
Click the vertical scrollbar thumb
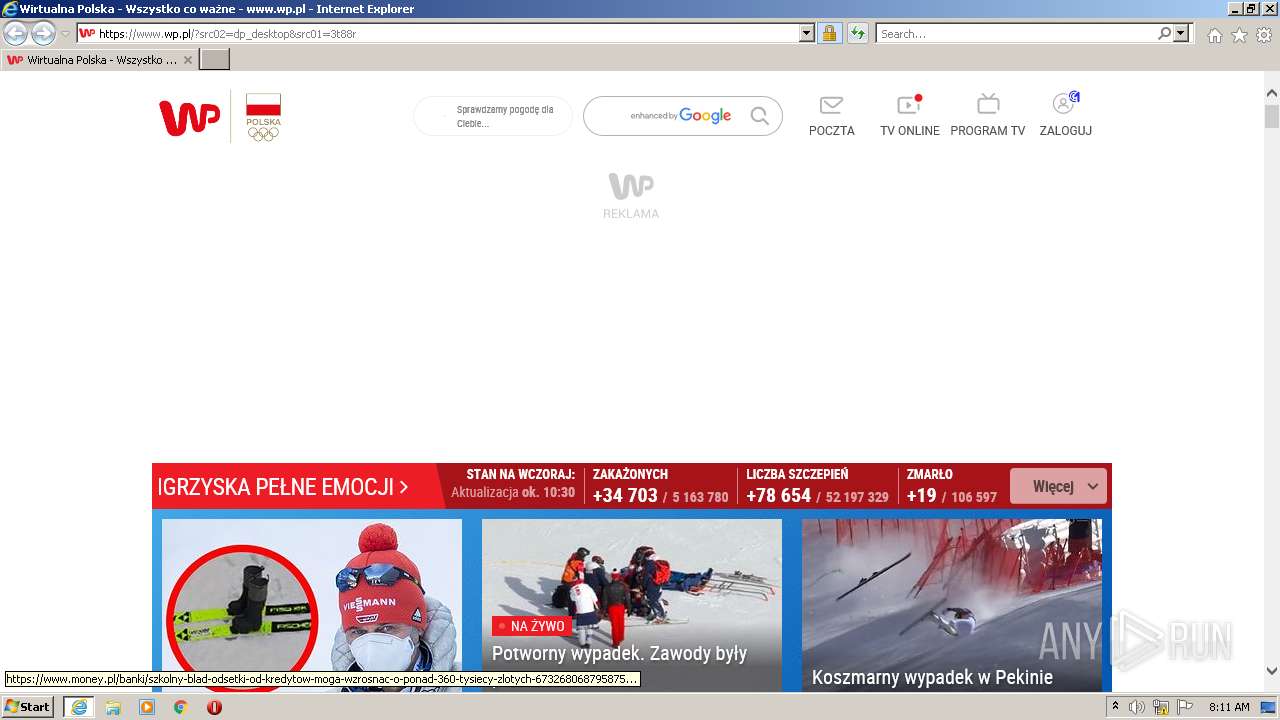pos(1272,116)
